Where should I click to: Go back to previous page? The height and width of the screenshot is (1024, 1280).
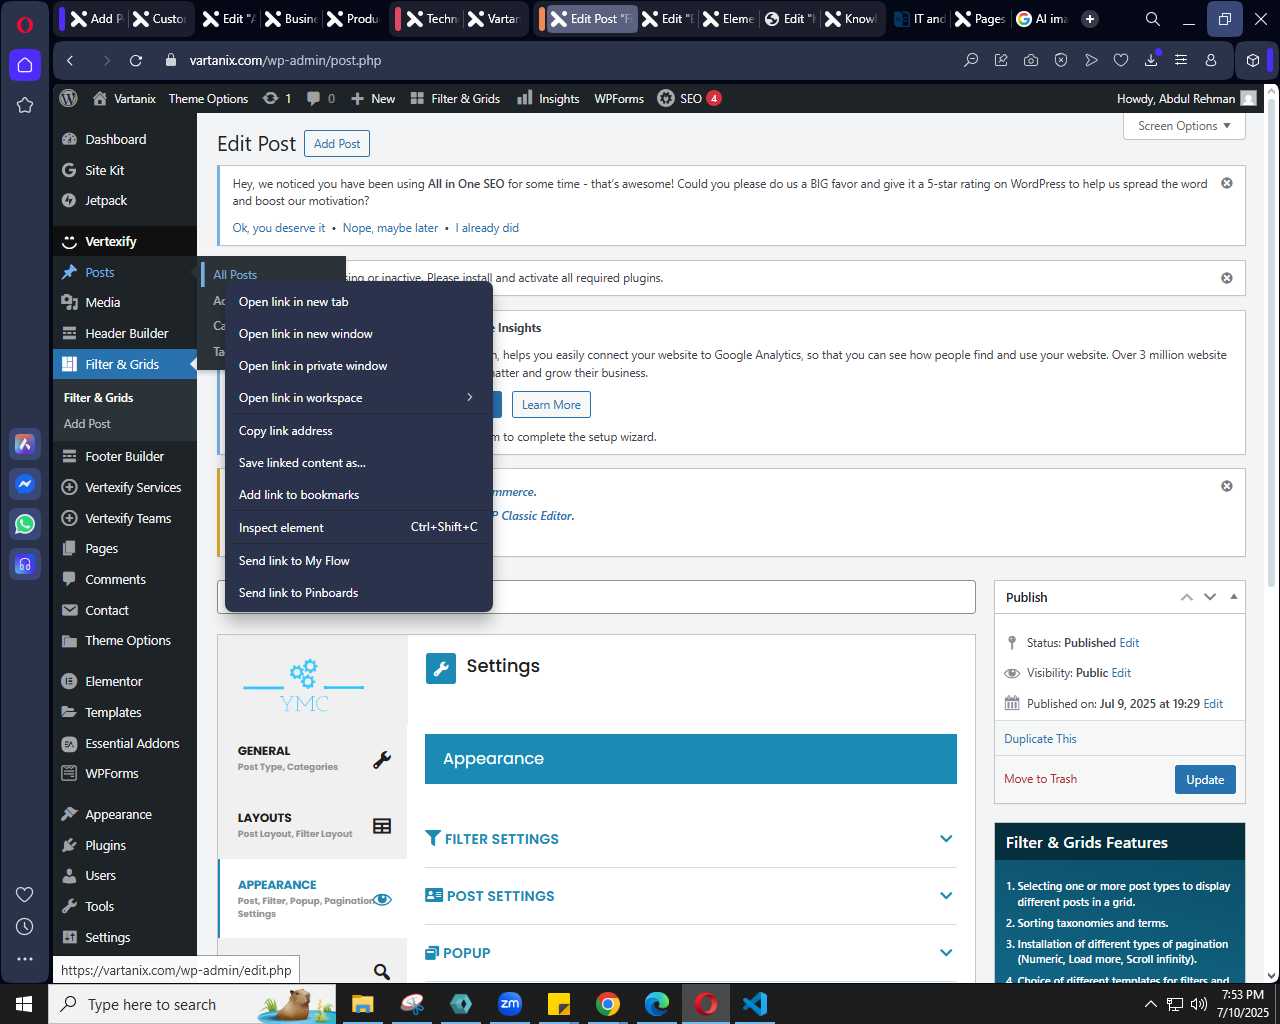pyautogui.click(x=70, y=61)
